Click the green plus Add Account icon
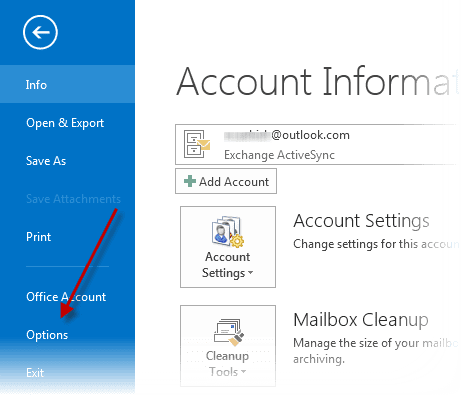 pyautogui.click(x=190, y=181)
